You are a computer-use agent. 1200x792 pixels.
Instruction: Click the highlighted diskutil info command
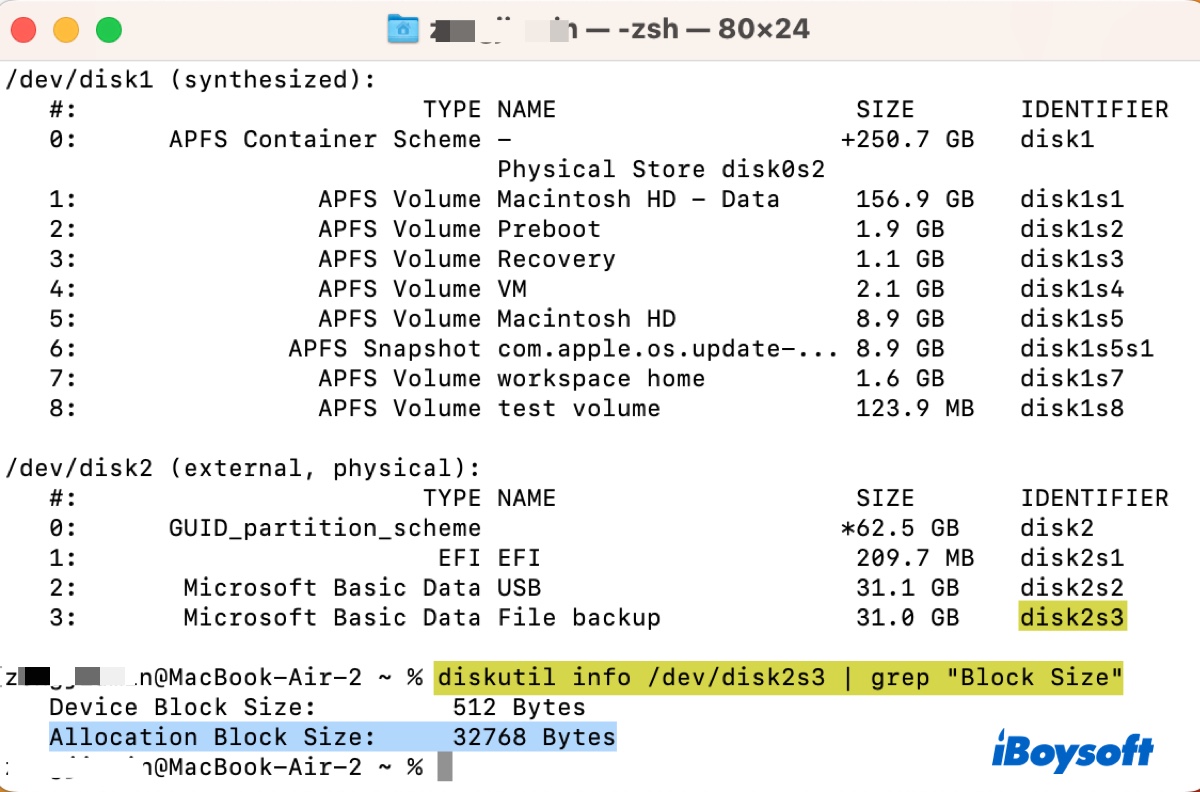(779, 678)
